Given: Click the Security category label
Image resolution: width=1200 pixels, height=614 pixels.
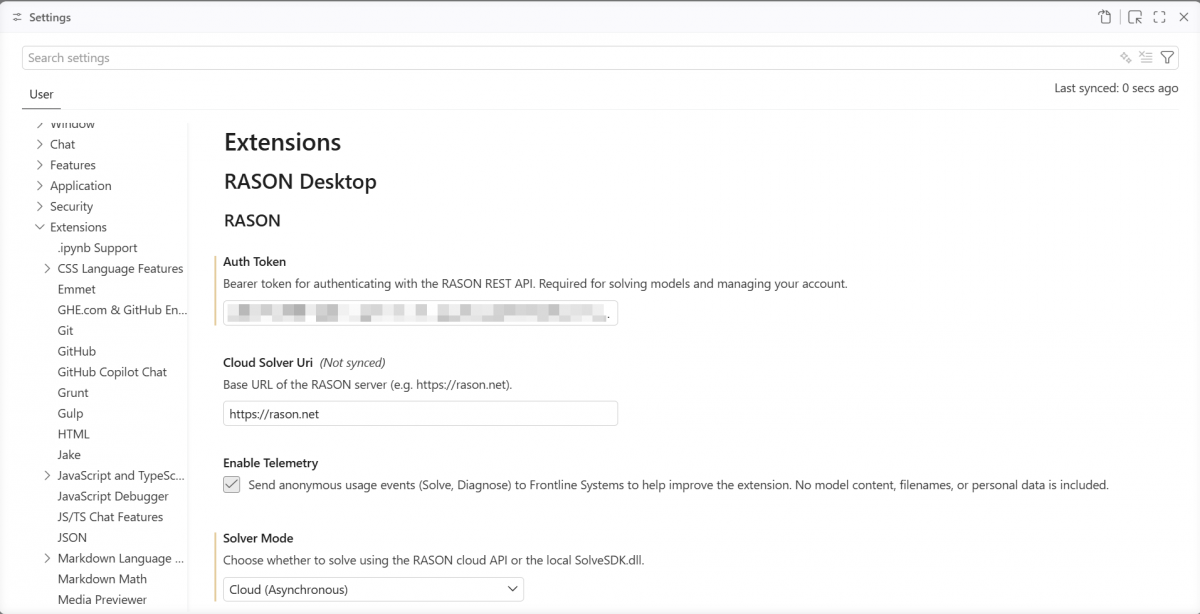Looking at the screenshot, I should point(71,207).
